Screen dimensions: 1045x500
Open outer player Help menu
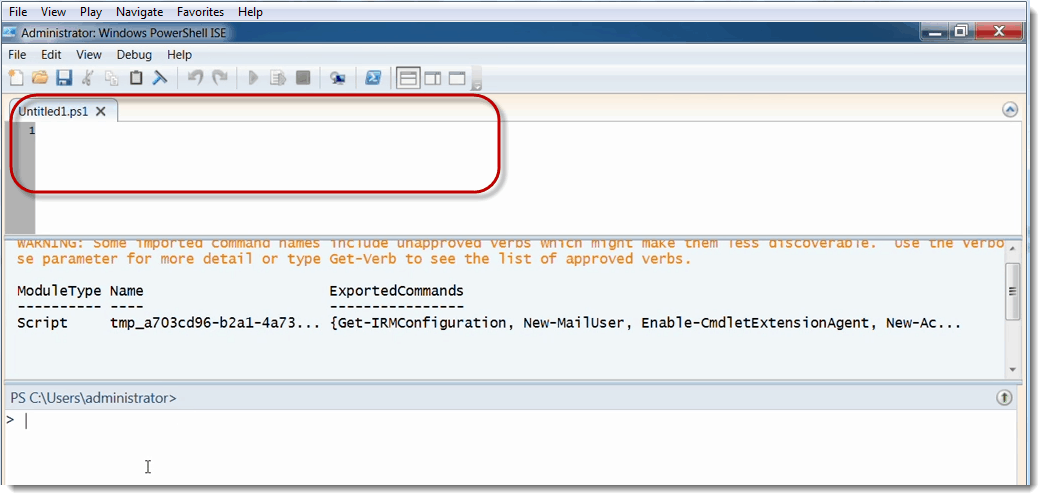click(250, 11)
